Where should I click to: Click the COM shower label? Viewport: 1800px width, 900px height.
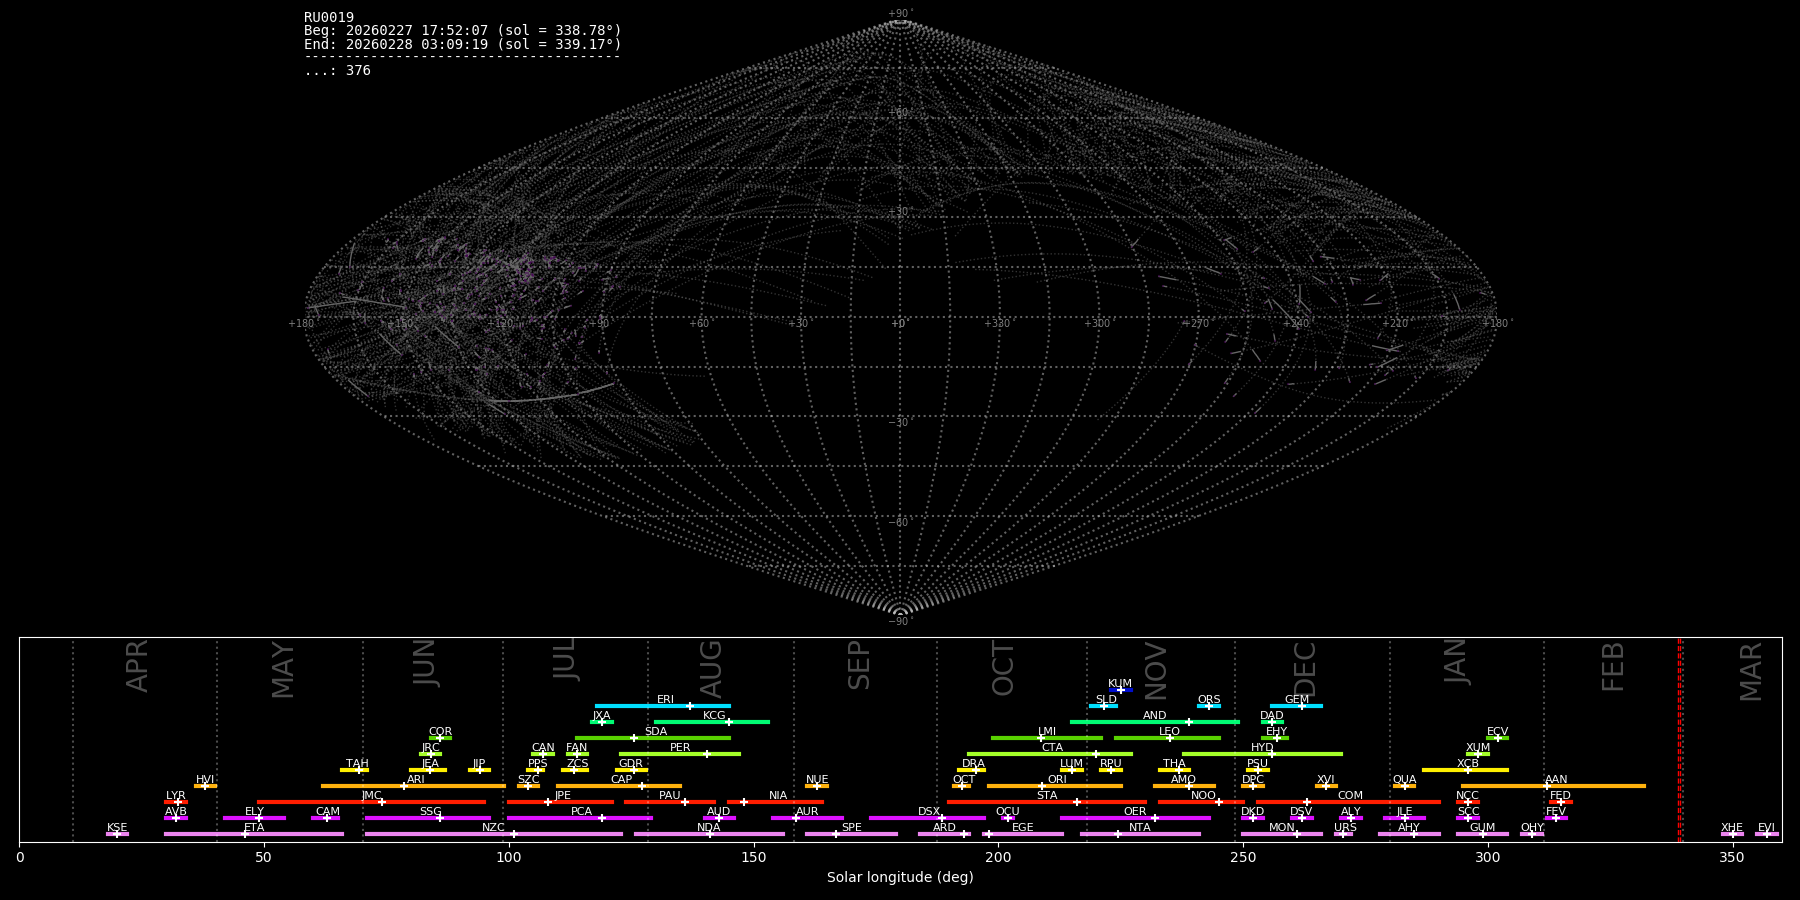[x=1350, y=796]
